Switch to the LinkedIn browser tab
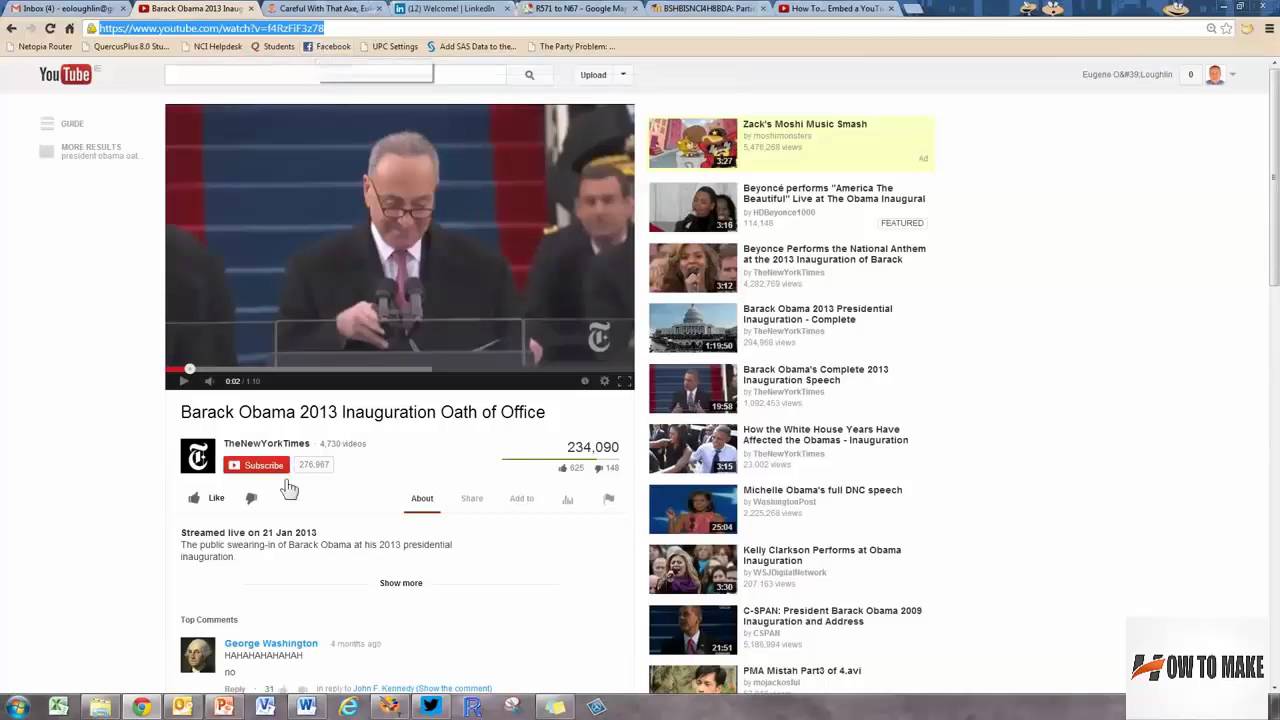The height and width of the screenshot is (720, 1280). point(450,8)
